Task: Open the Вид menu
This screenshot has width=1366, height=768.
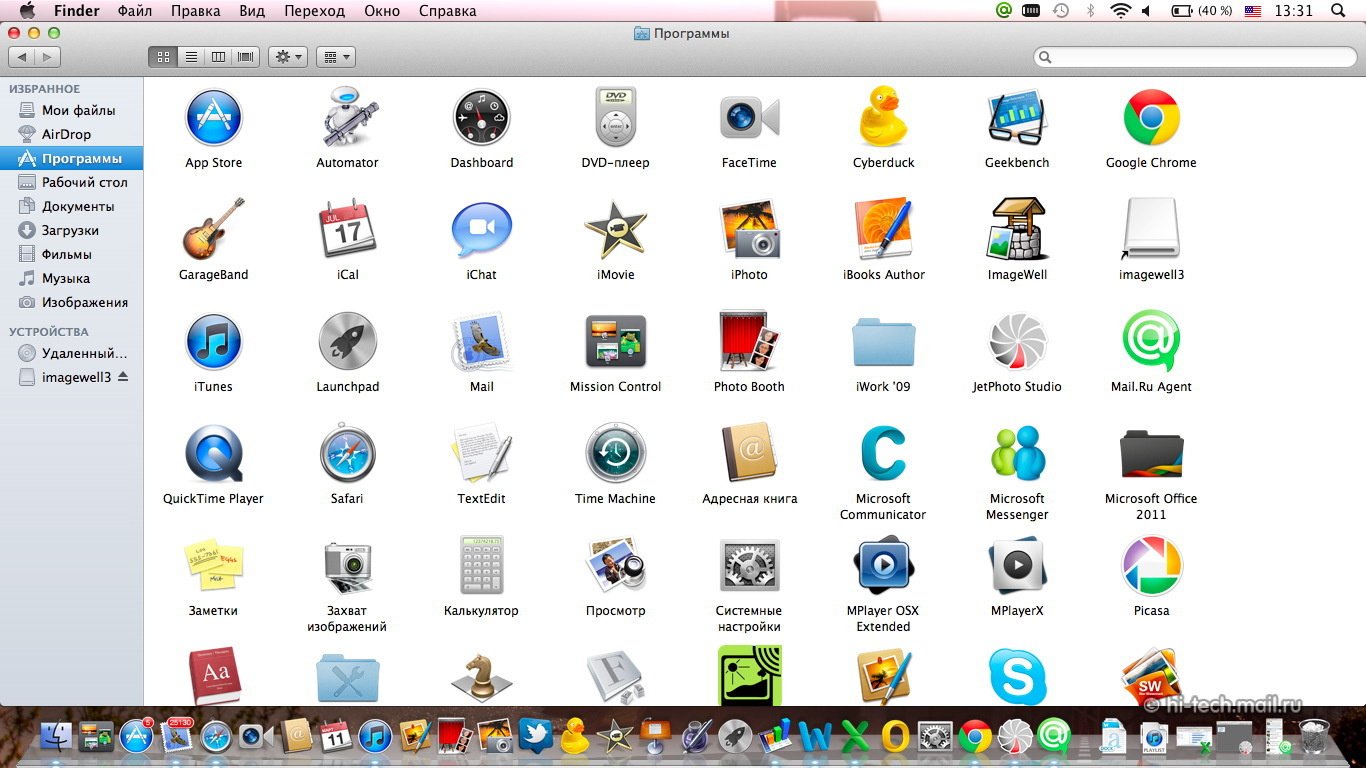Action: pos(252,11)
